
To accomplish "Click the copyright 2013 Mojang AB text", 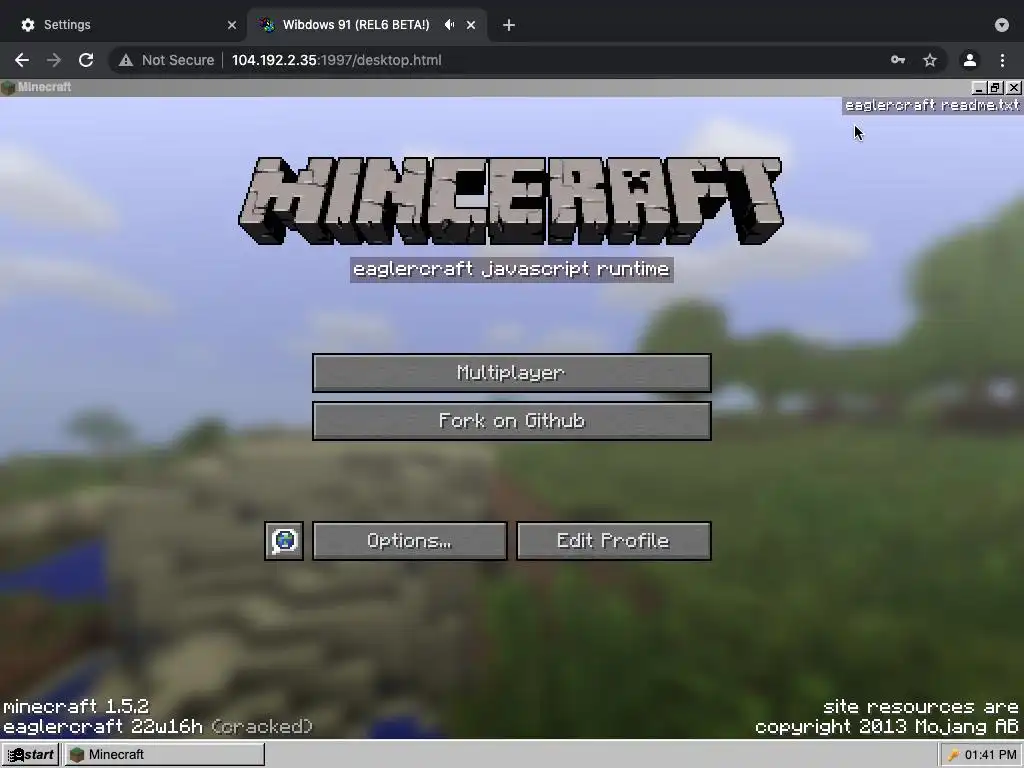I will click(x=887, y=726).
